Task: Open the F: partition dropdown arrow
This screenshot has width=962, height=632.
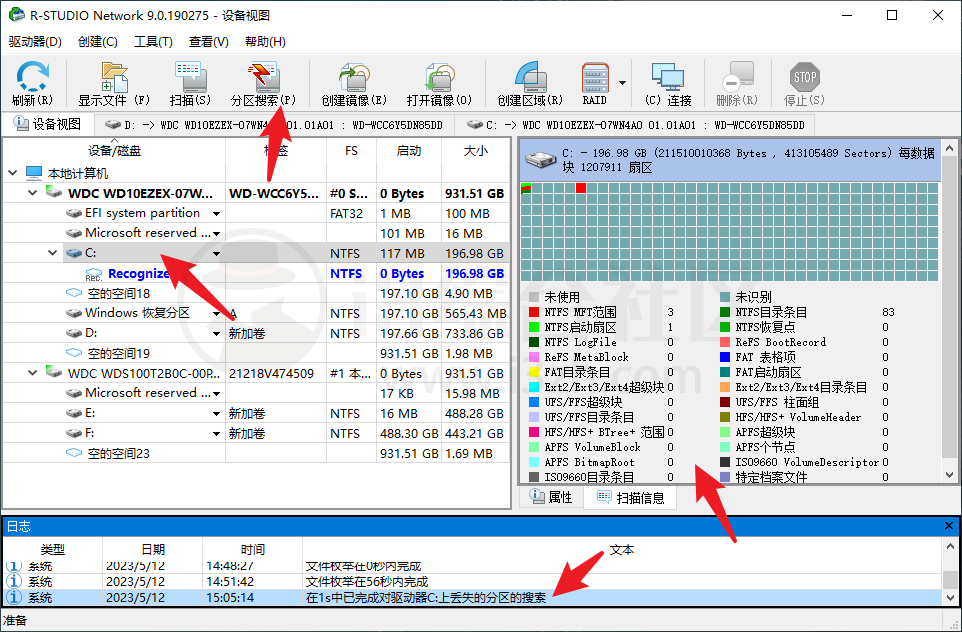Action: (217, 434)
